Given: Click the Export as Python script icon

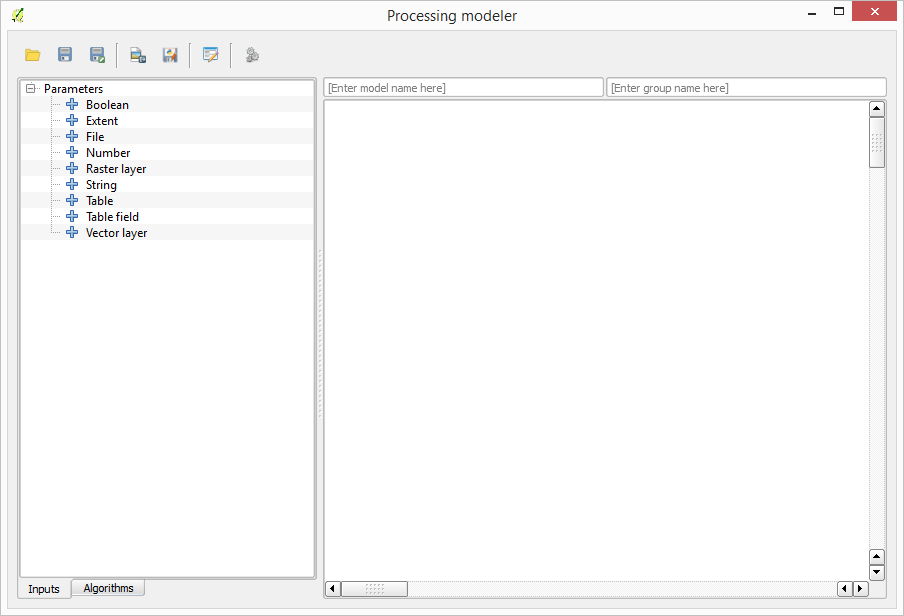Looking at the screenshot, I should coord(170,55).
